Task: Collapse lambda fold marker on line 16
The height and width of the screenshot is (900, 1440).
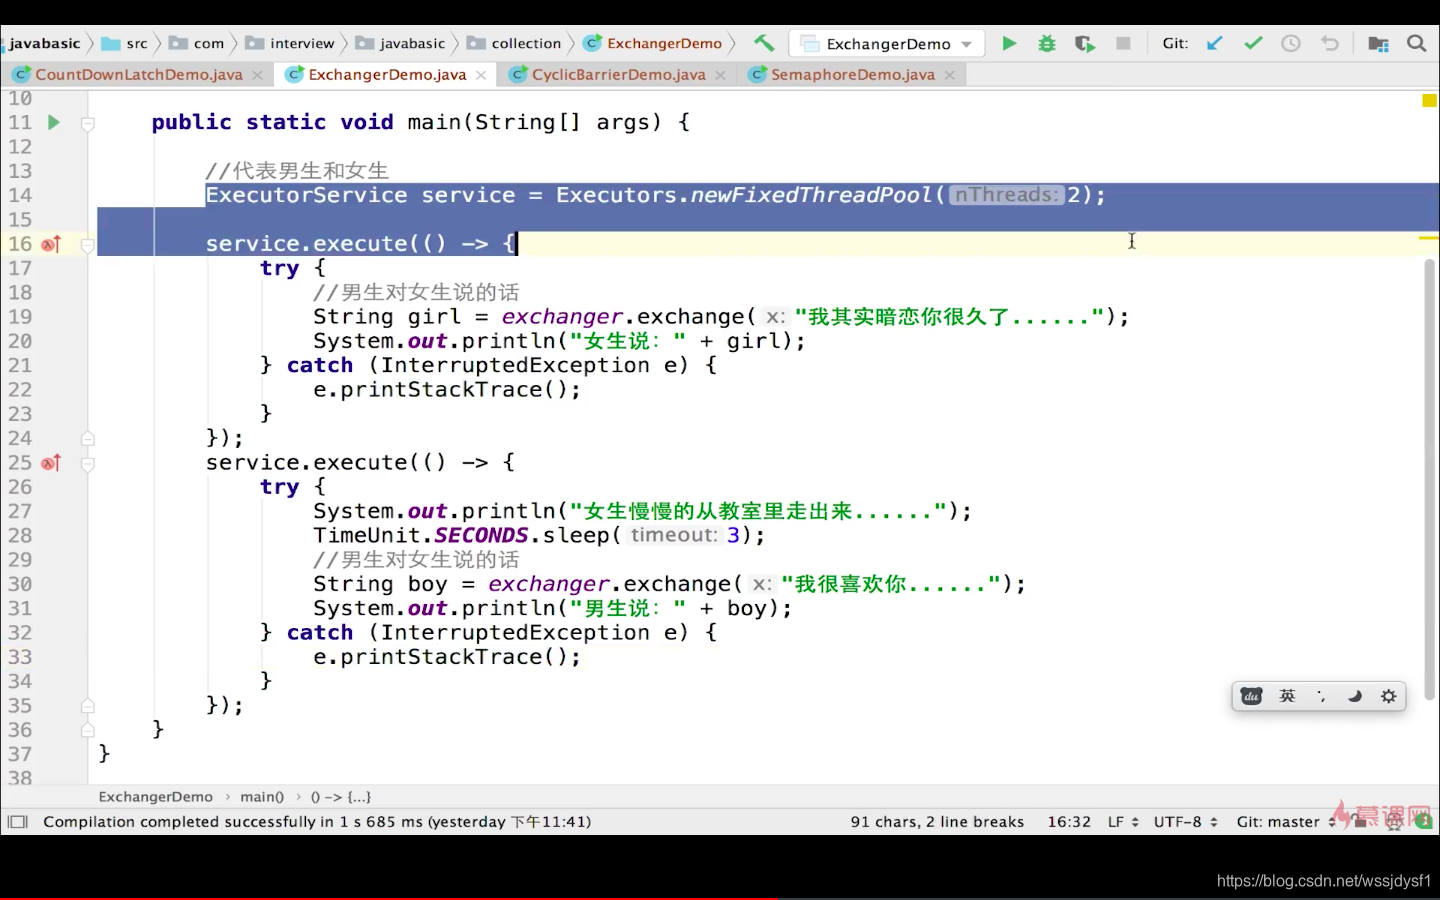Action: pyautogui.click(x=88, y=245)
